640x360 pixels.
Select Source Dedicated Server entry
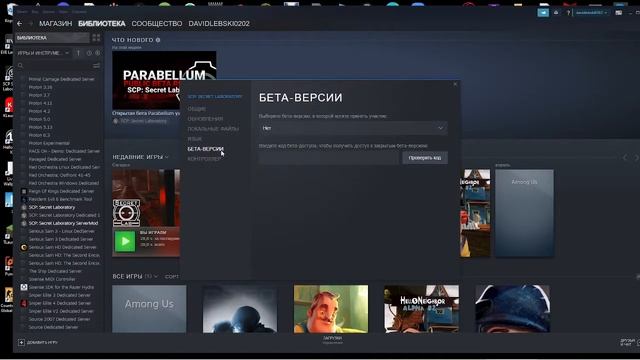pos(53,327)
